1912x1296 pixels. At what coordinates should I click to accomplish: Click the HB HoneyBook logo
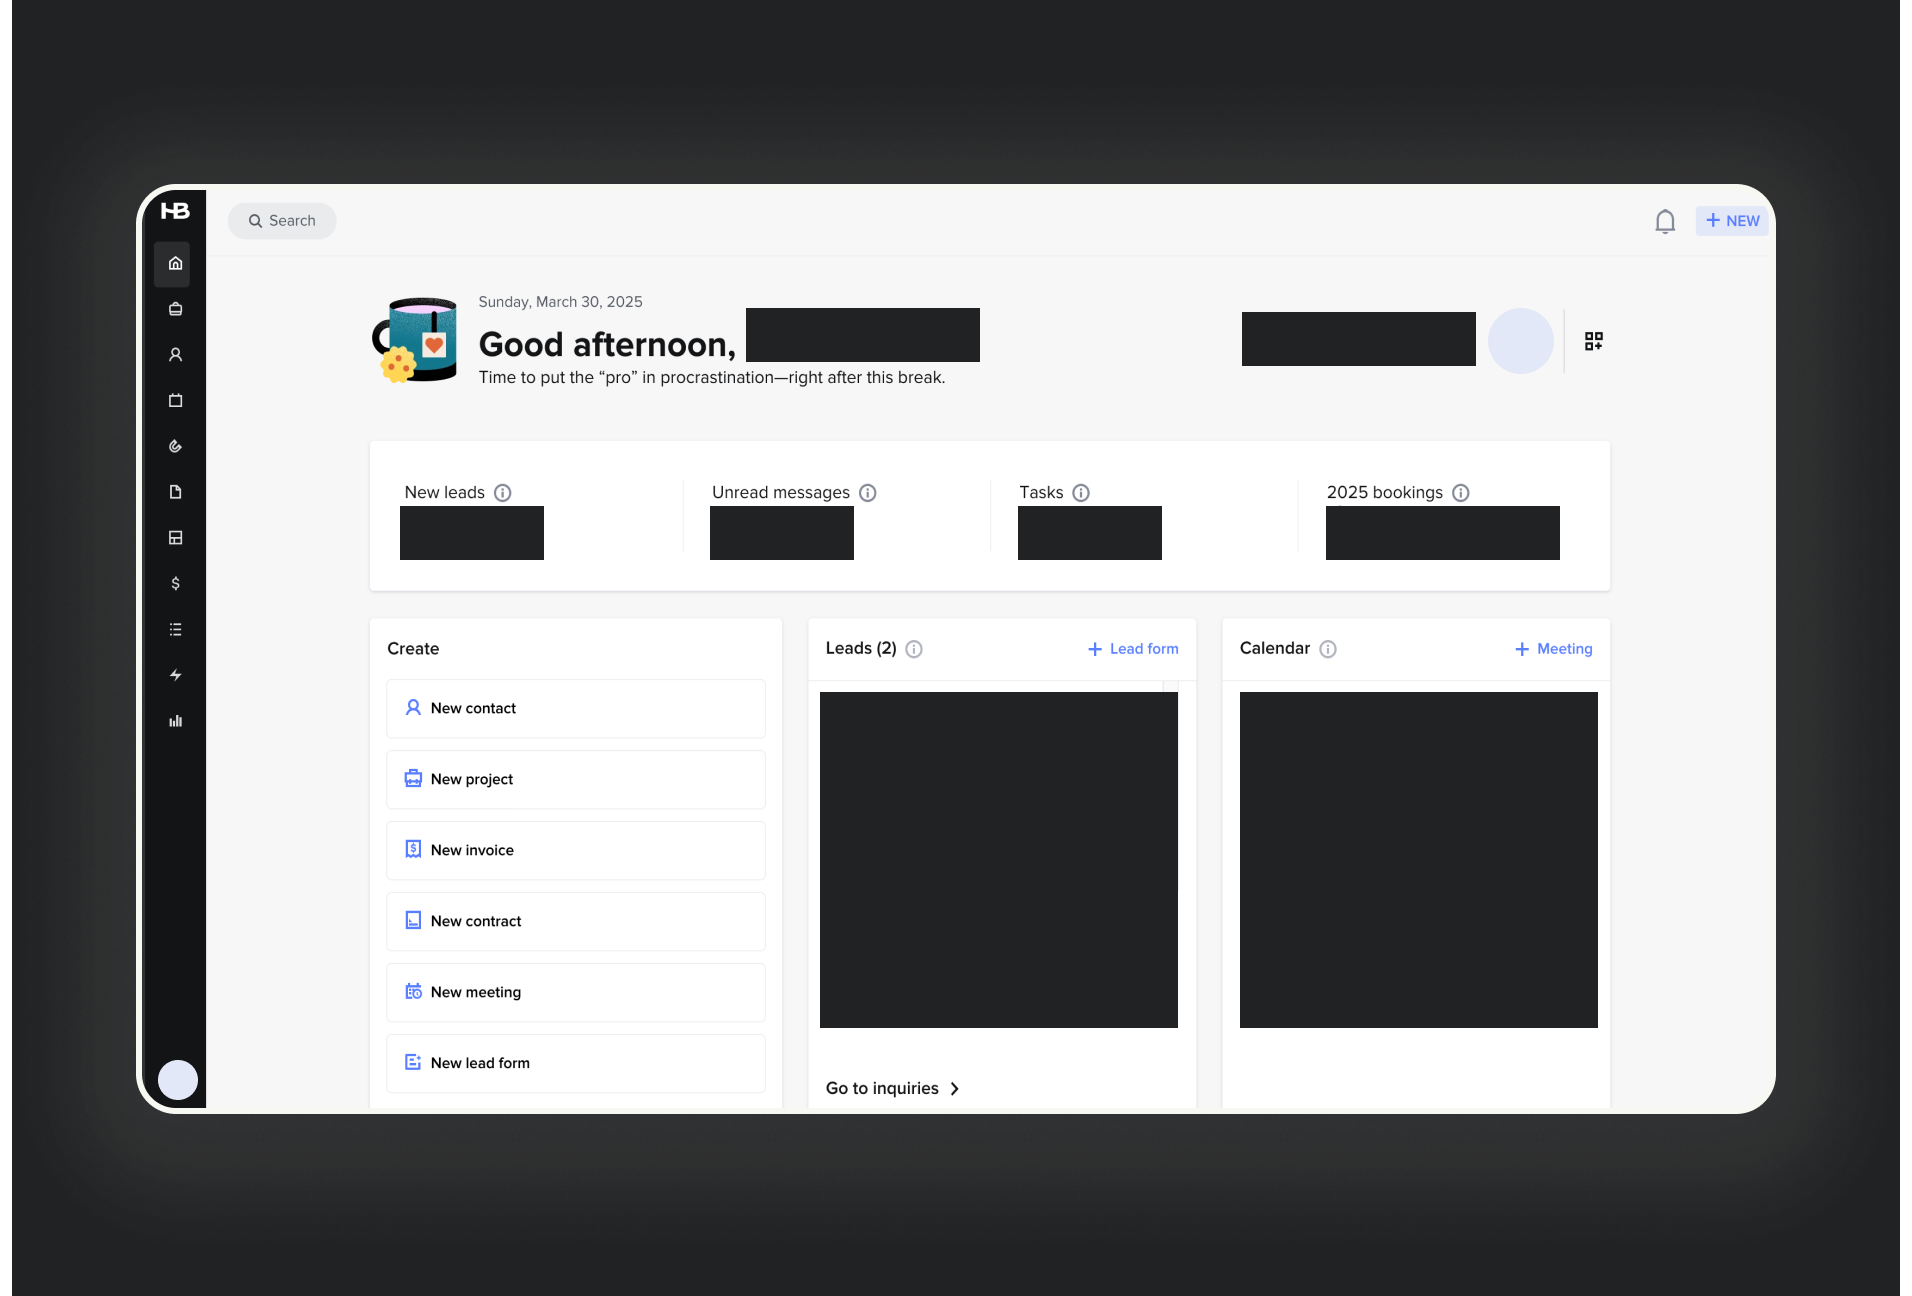click(x=175, y=211)
